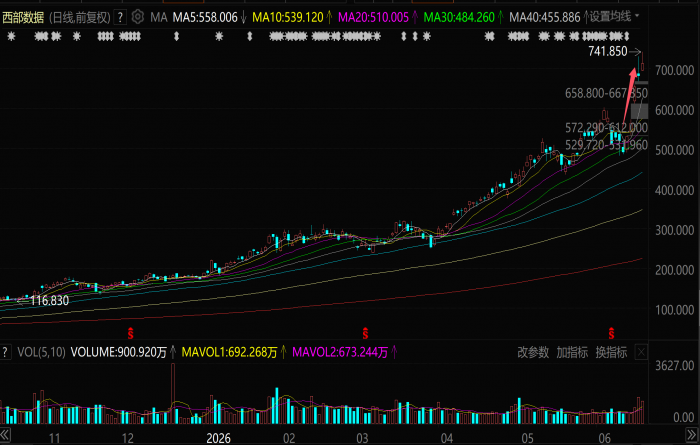Close the VOL indicator panel
700x445 pixels.
pos(641,352)
